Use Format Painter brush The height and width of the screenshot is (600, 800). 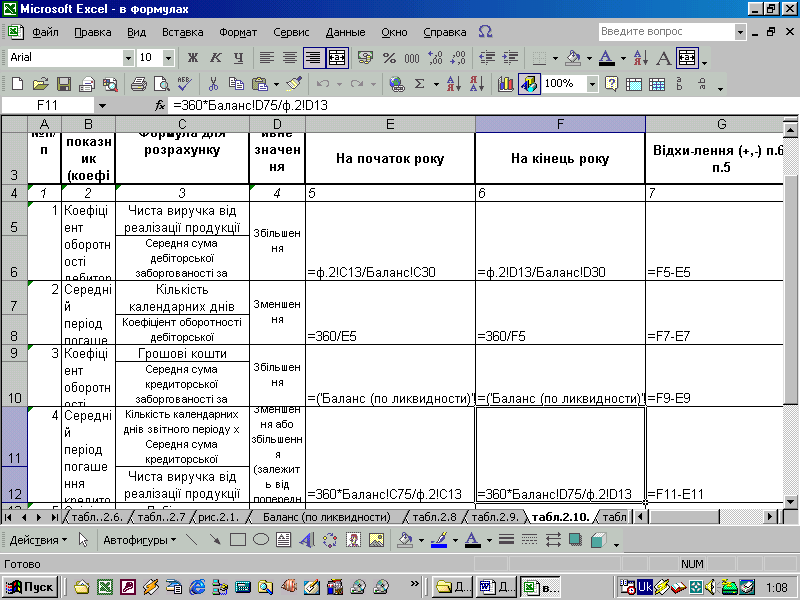pos(294,84)
